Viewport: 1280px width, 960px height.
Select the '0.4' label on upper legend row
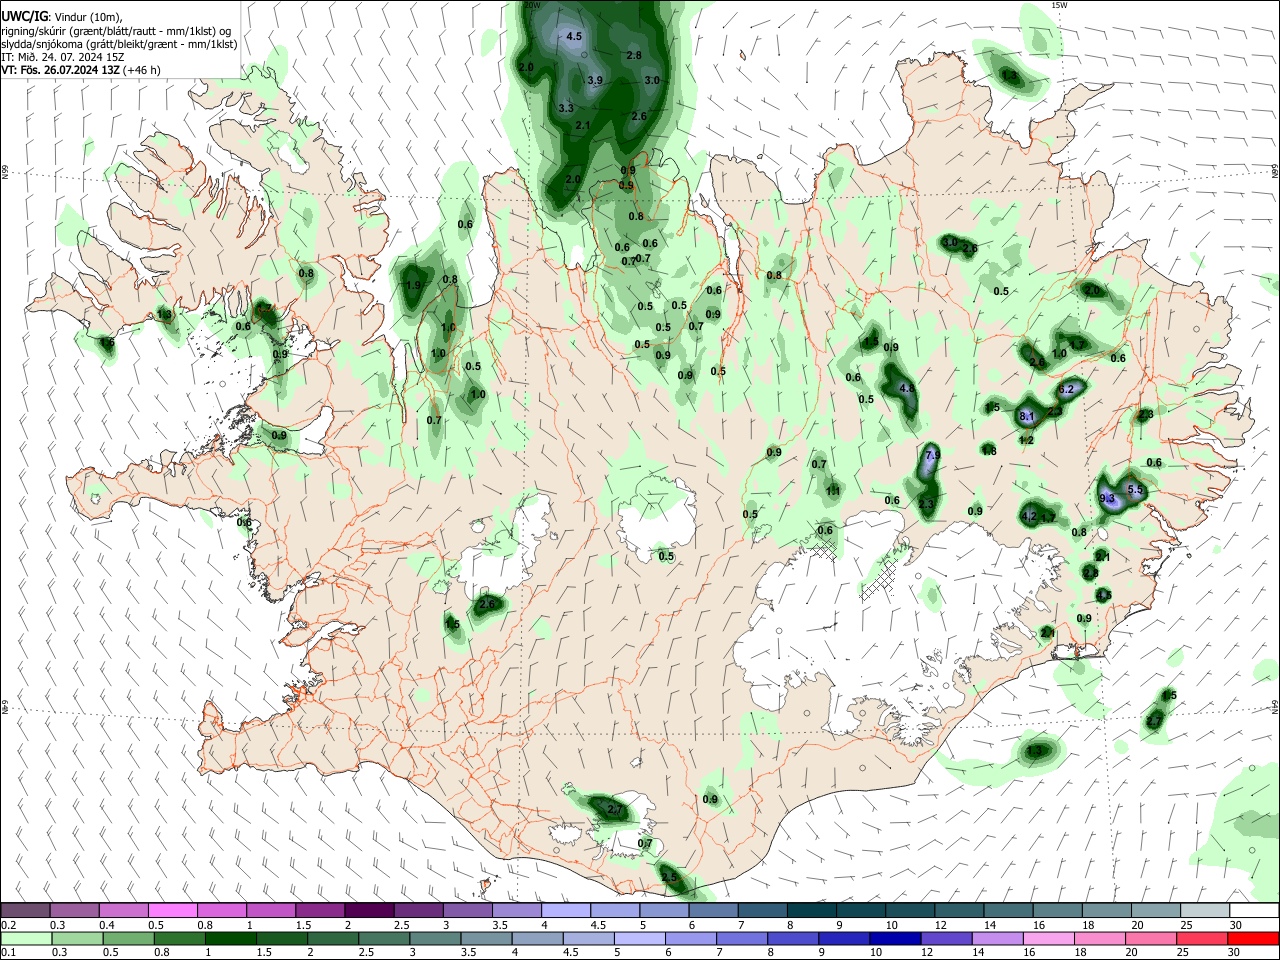(x=107, y=925)
